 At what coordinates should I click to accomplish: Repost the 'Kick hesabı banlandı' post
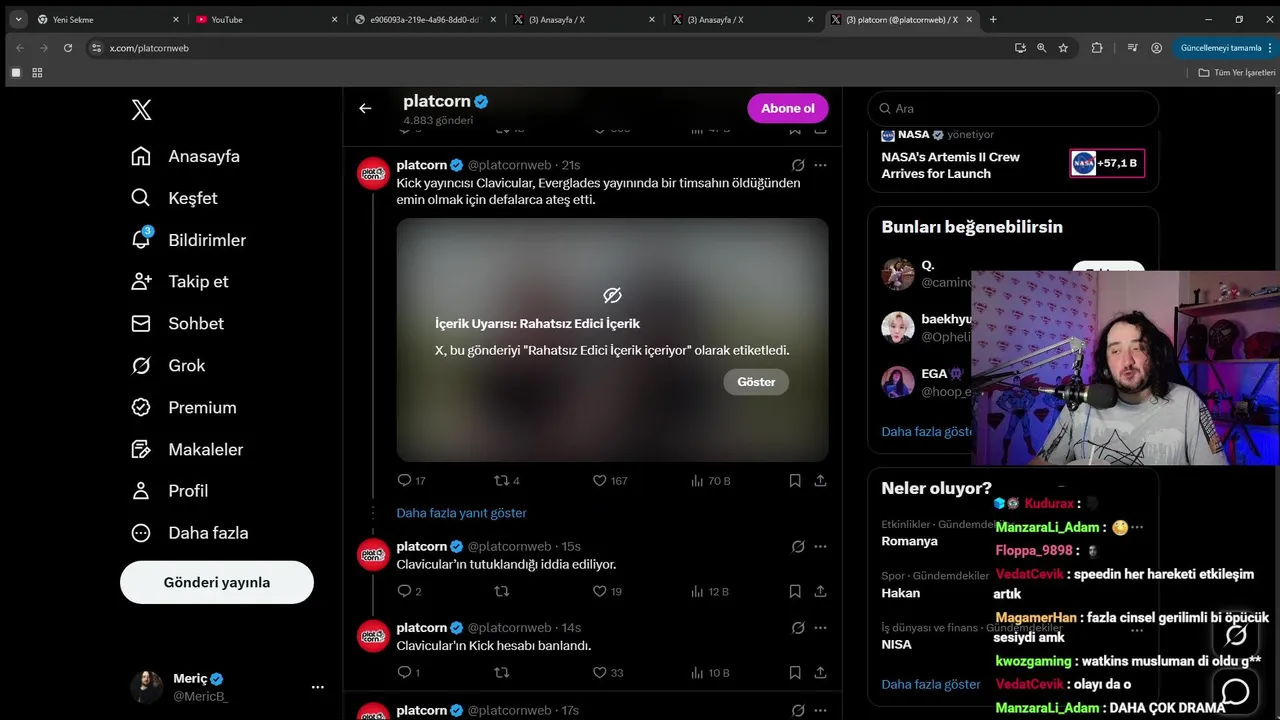pos(502,673)
